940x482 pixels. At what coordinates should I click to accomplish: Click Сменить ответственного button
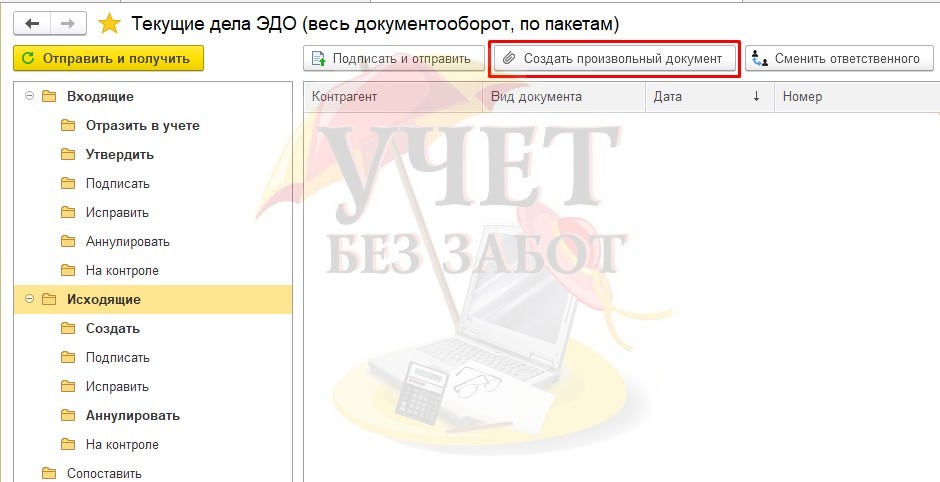(x=839, y=59)
